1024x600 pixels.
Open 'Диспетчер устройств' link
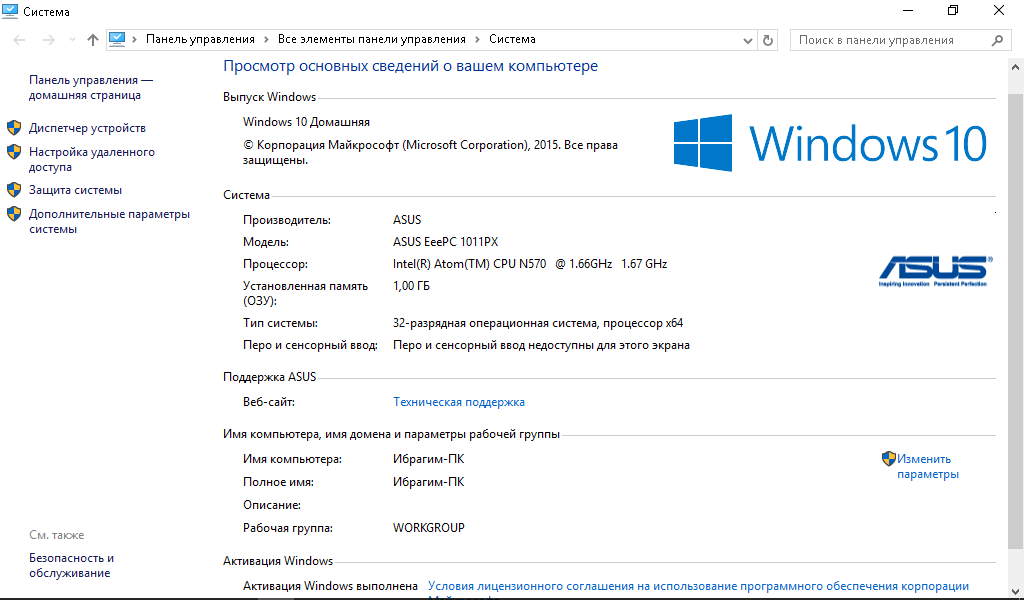click(x=87, y=128)
